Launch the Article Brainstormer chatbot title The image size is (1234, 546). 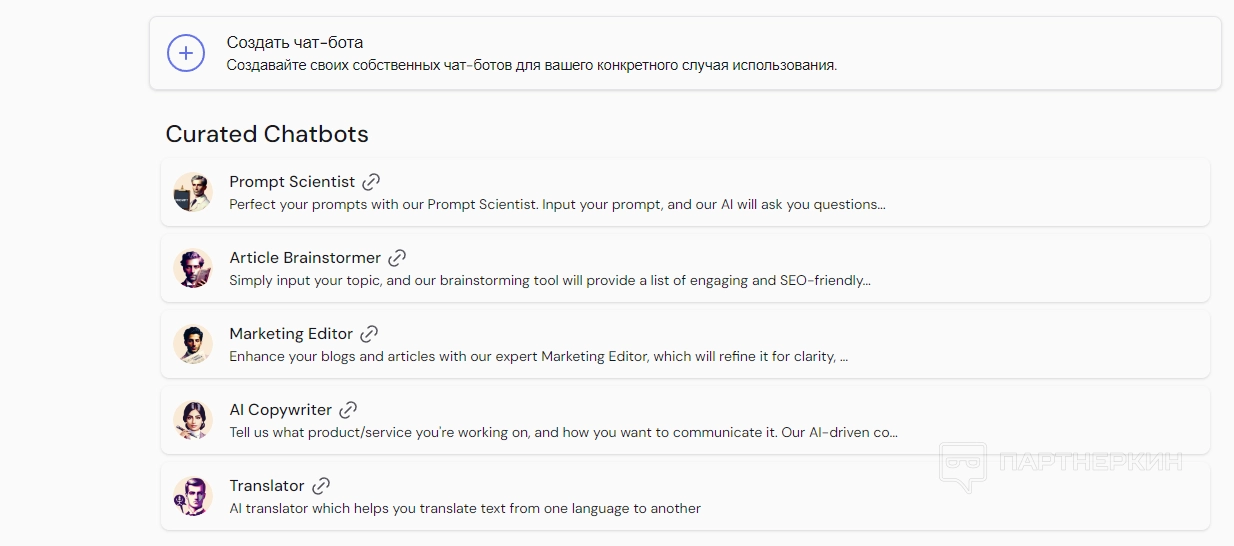305,258
